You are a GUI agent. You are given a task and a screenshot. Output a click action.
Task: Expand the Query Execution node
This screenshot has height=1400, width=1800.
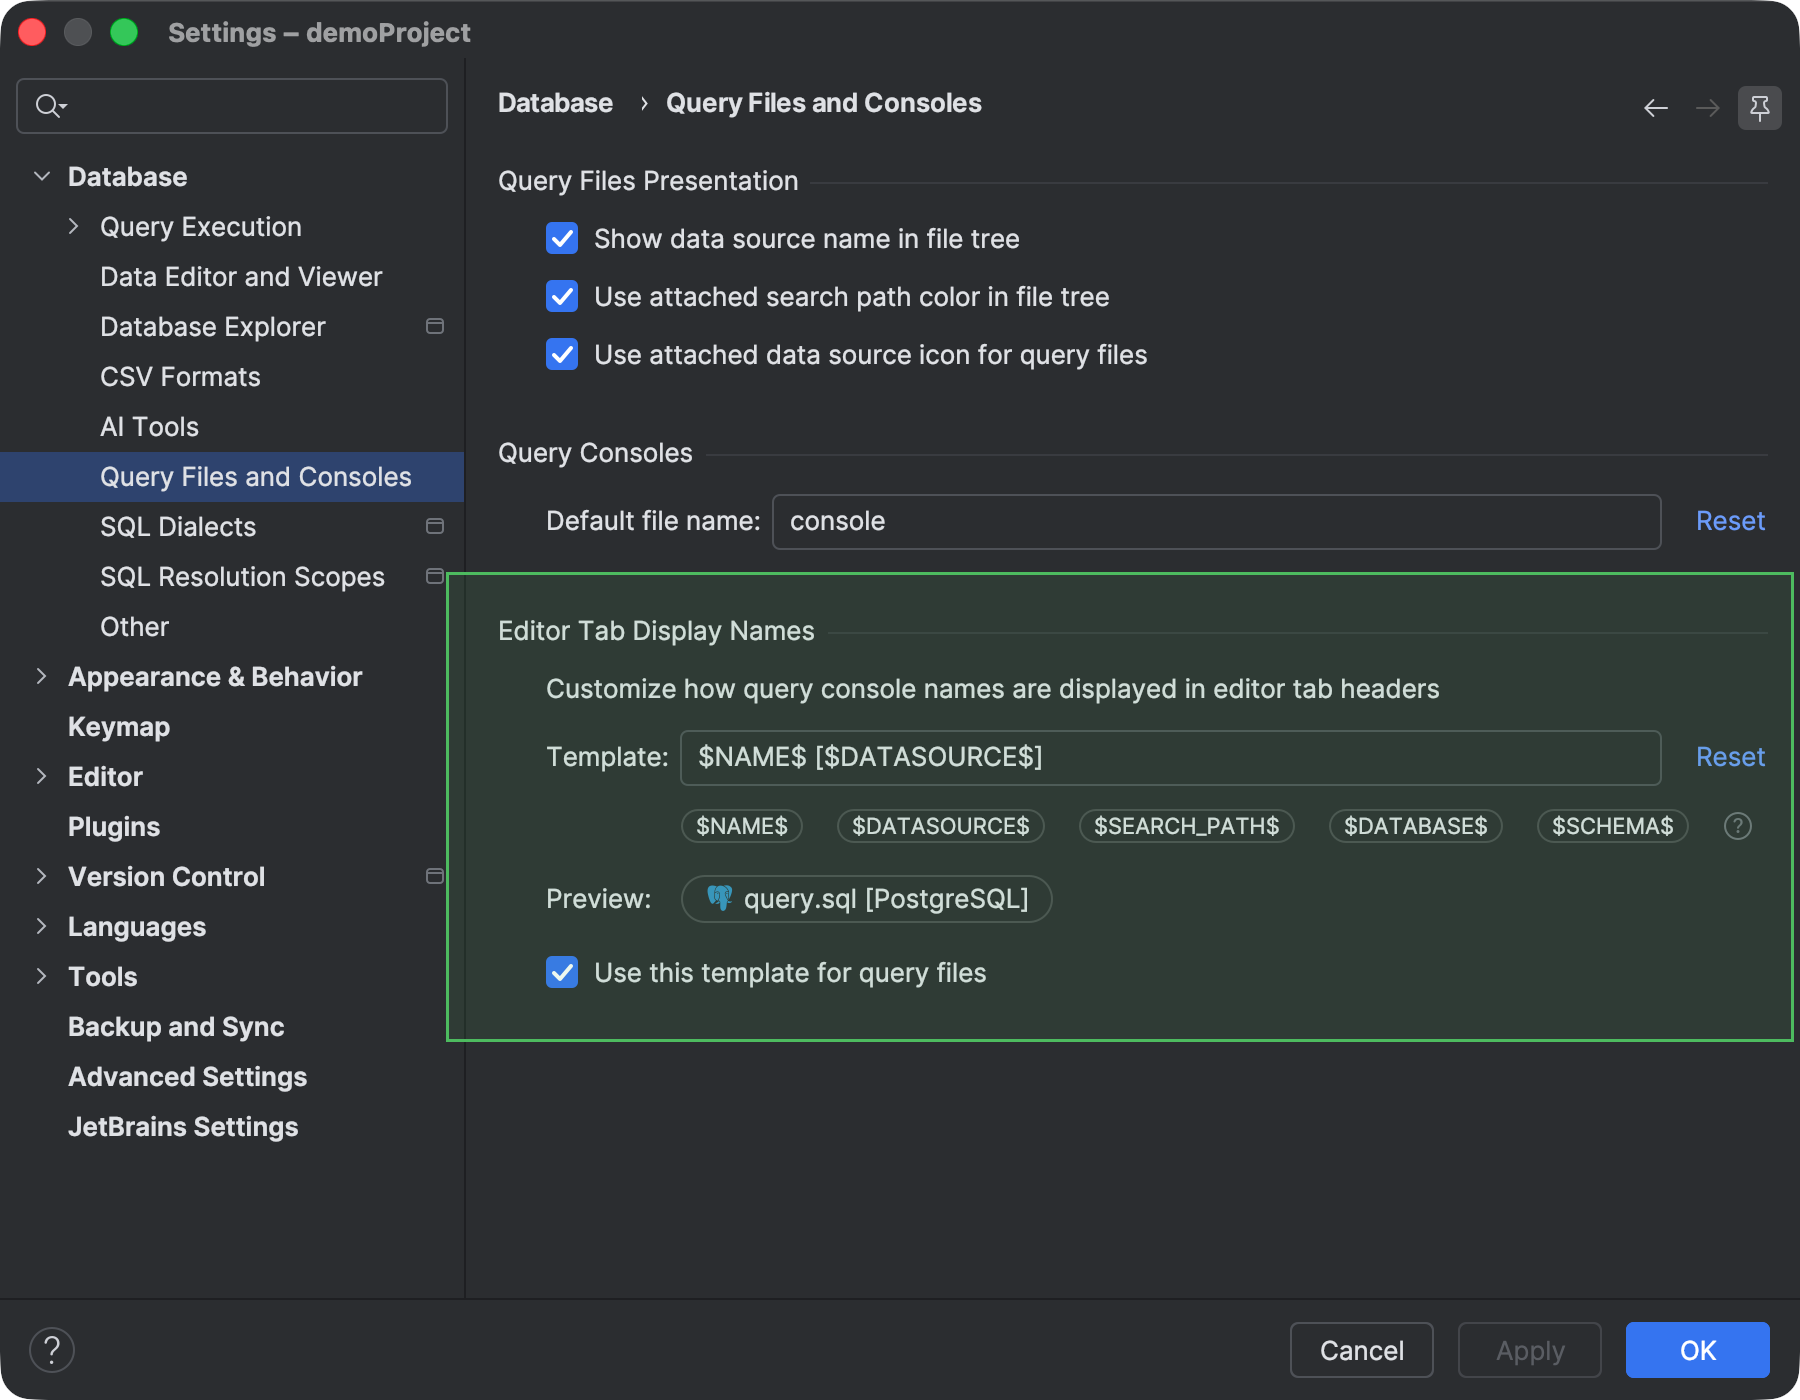point(74,226)
